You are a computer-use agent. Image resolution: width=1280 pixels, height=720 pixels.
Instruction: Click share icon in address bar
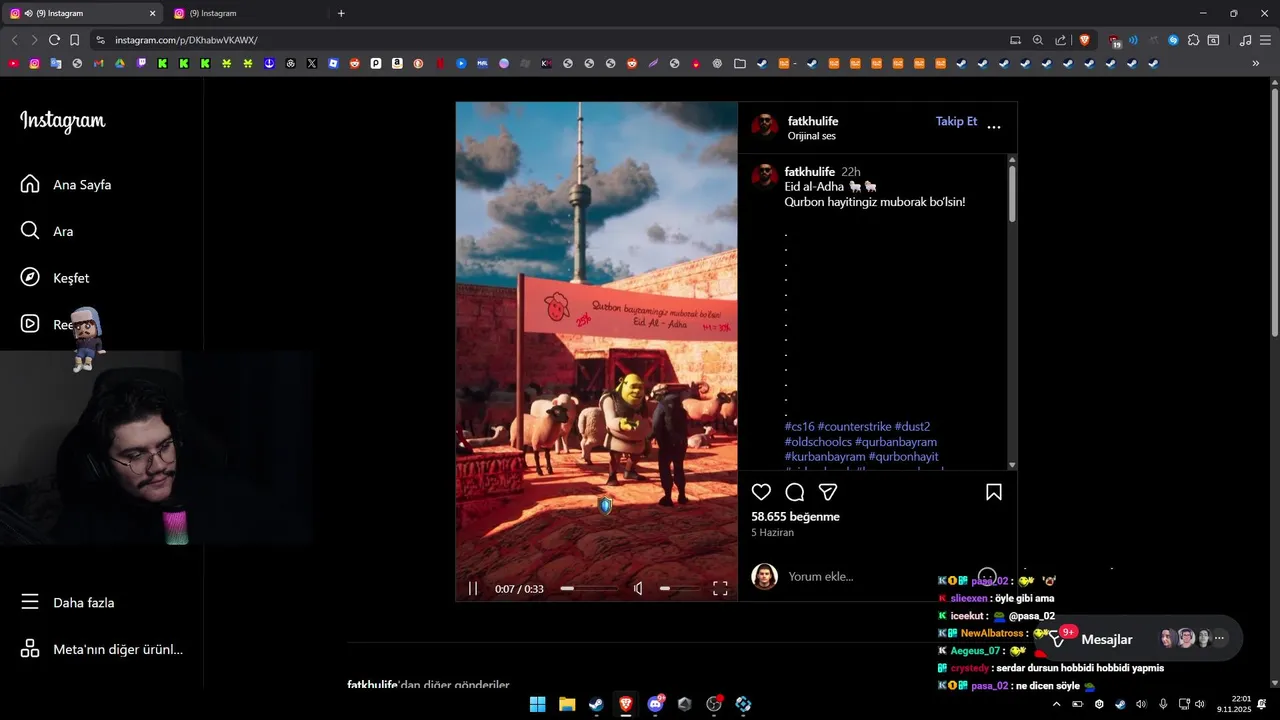[x=1061, y=40]
